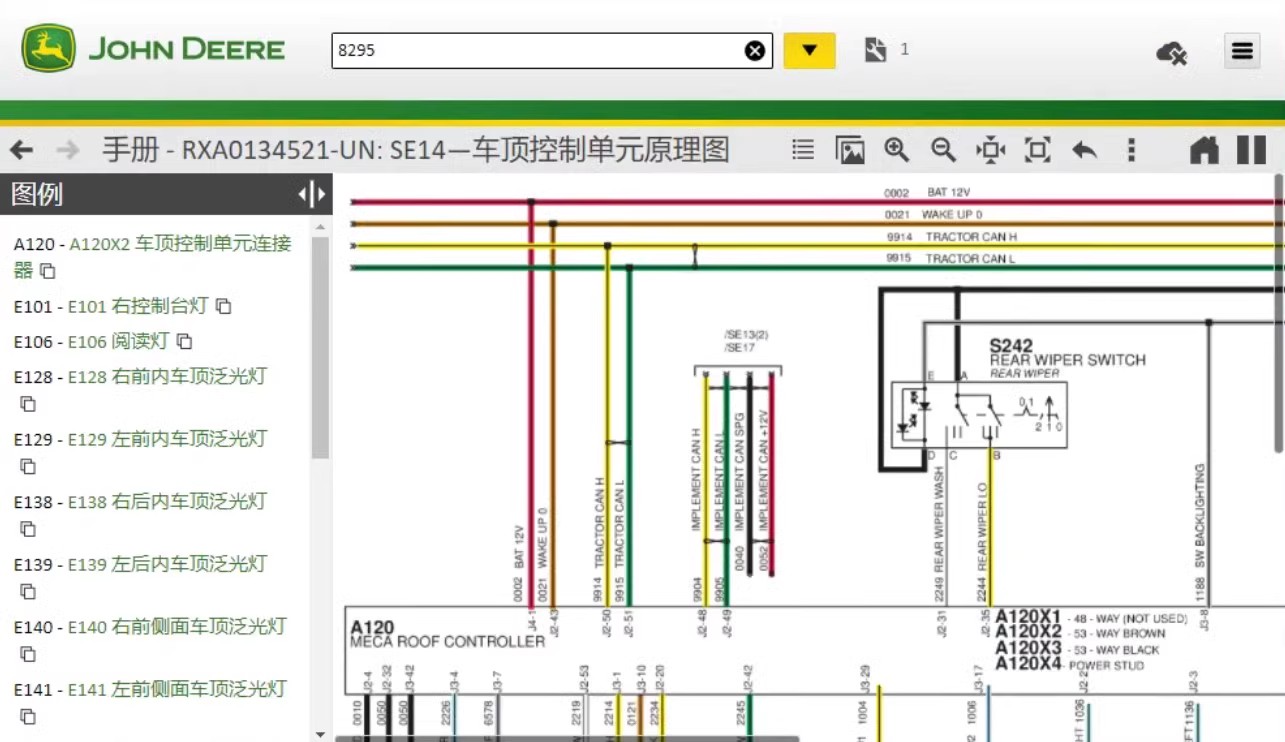Click the A120X2 53-WAY BROWN label

tap(1080, 633)
